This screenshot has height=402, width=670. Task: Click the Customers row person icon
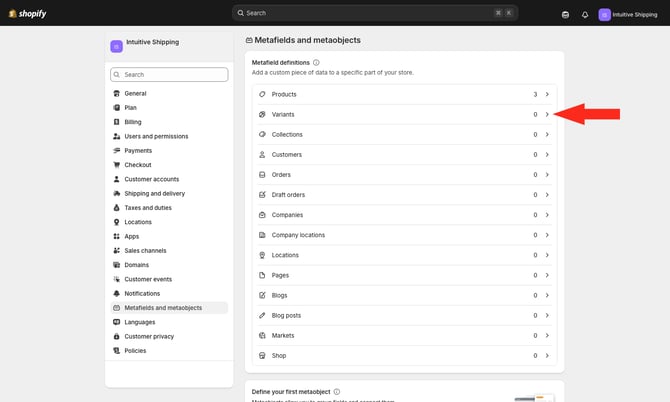point(262,155)
